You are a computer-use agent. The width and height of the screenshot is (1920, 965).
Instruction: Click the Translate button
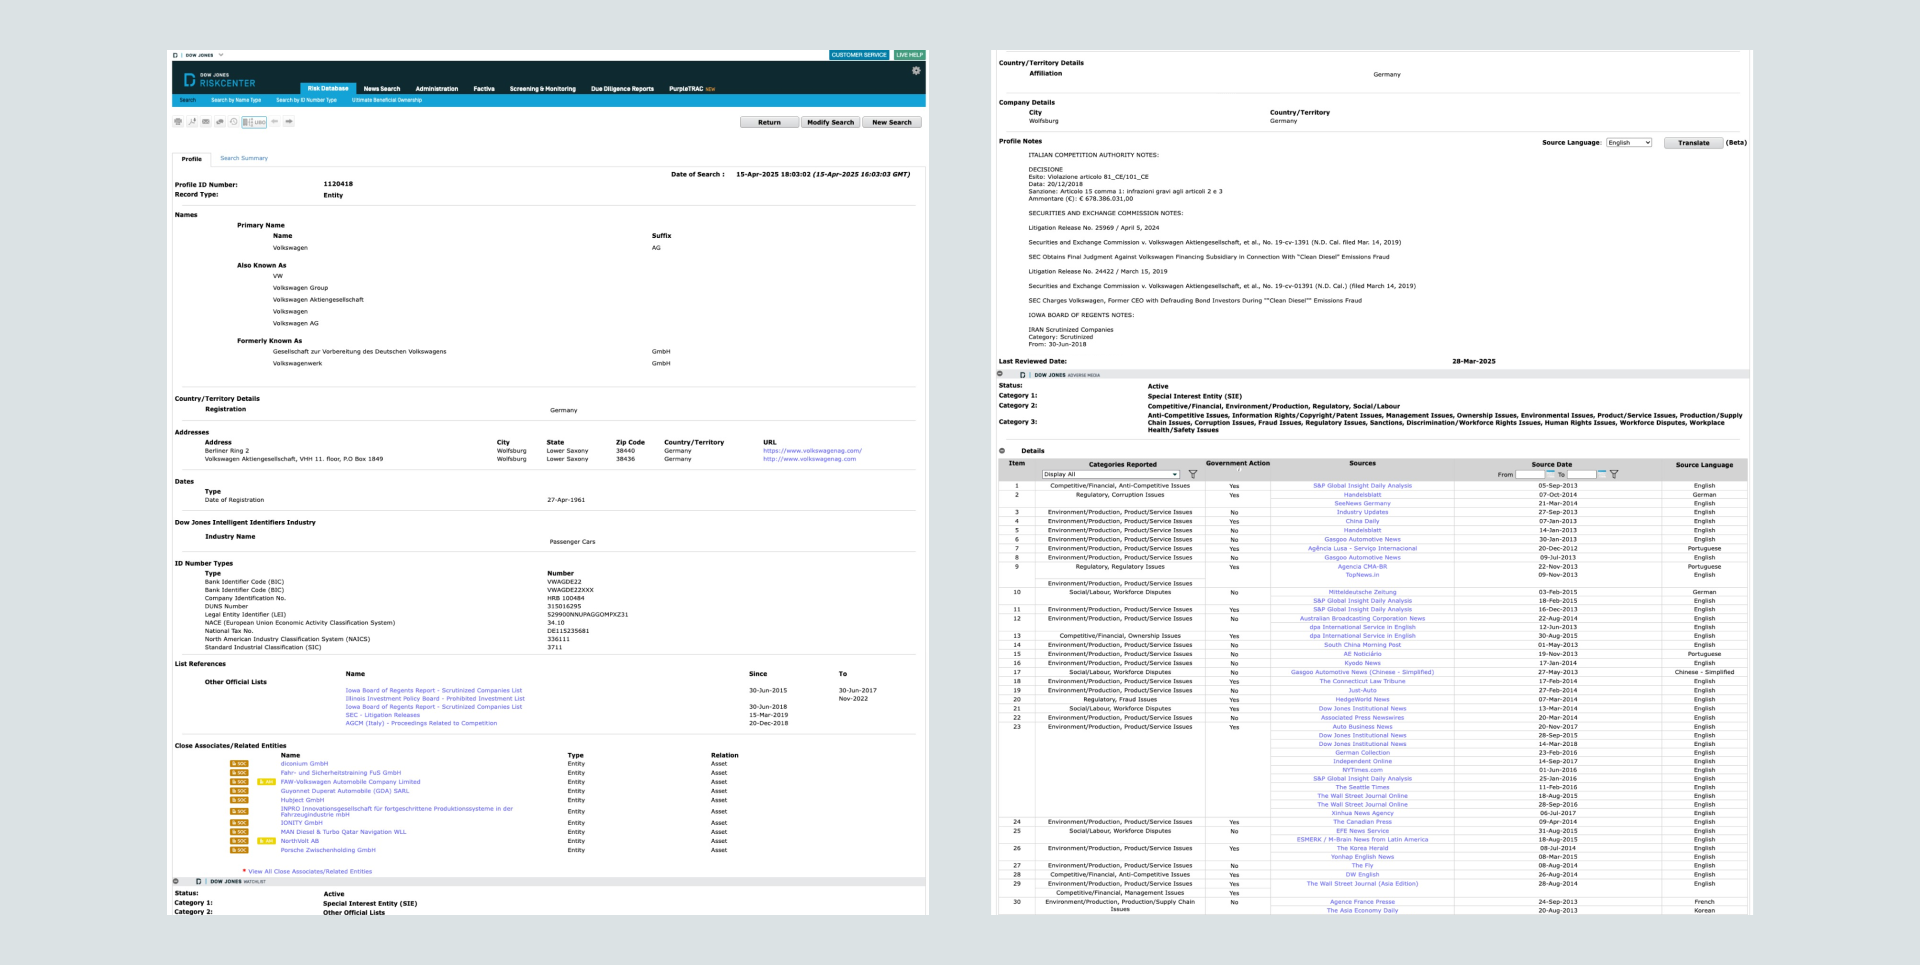click(x=1693, y=143)
